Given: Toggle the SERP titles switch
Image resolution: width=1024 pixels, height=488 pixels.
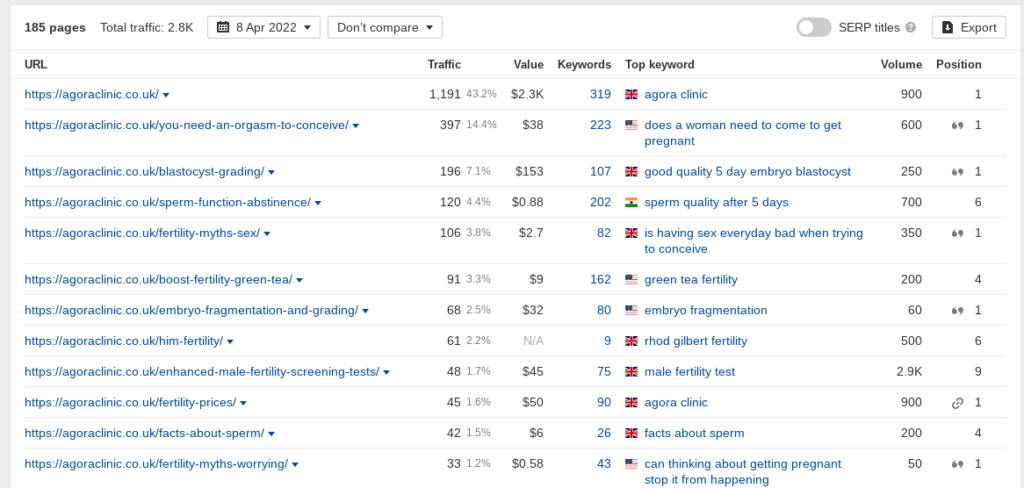Looking at the screenshot, I should (814, 27).
